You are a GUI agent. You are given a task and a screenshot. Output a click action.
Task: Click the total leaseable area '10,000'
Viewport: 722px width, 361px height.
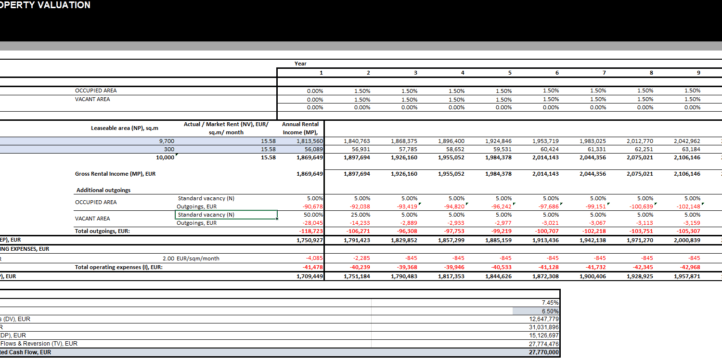pyautogui.click(x=166, y=157)
